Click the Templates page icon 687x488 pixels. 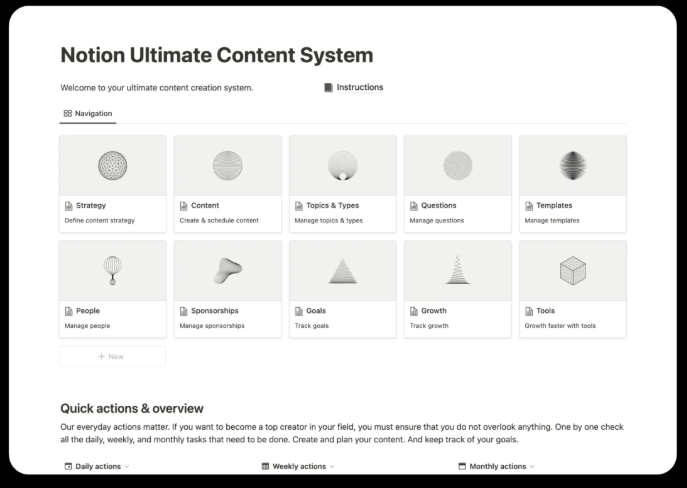(529, 205)
